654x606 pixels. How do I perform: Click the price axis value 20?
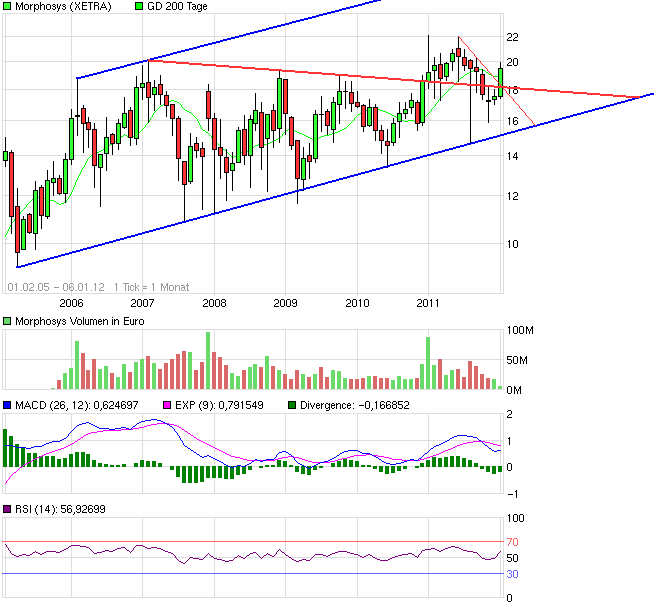click(x=513, y=62)
